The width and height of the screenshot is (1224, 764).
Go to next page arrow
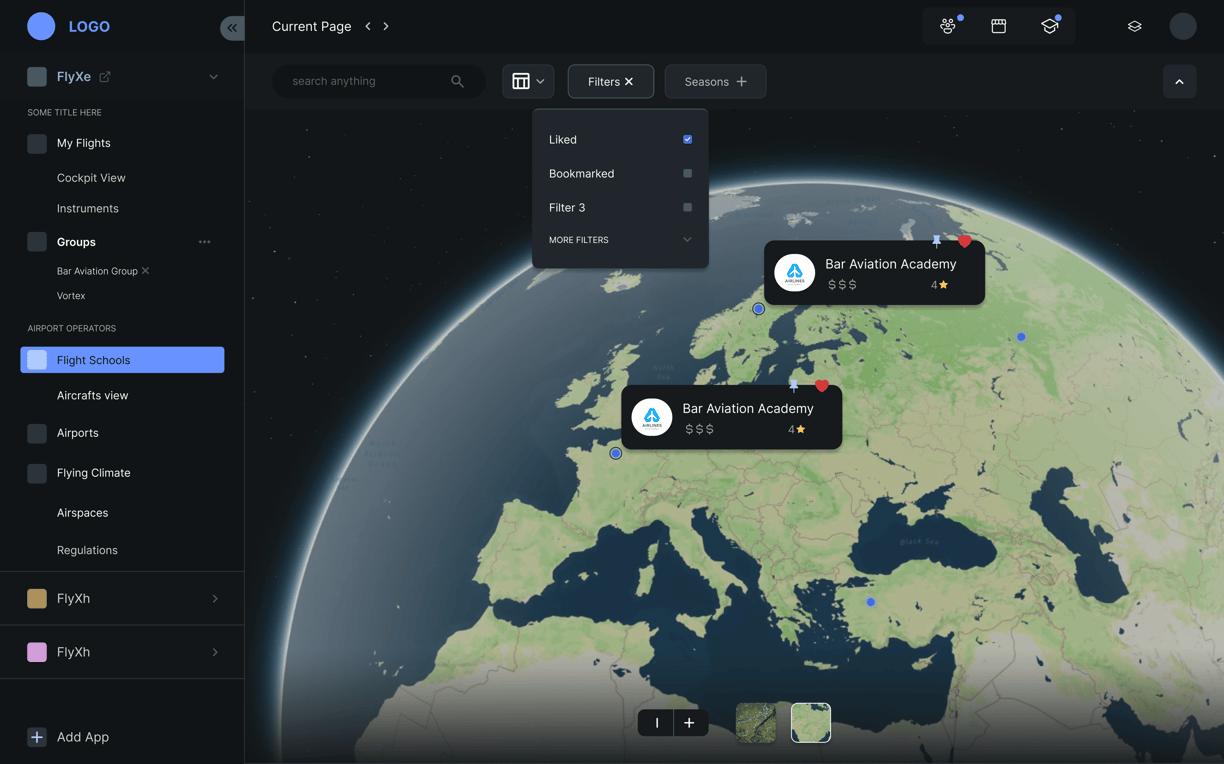pyautogui.click(x=386, y=26)
